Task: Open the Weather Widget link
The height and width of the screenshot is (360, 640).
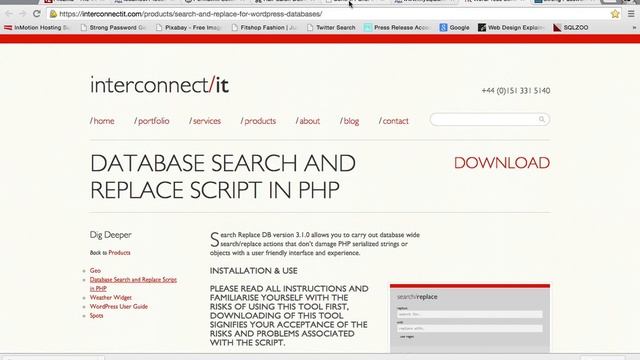Action: click(x=111, y=298)
